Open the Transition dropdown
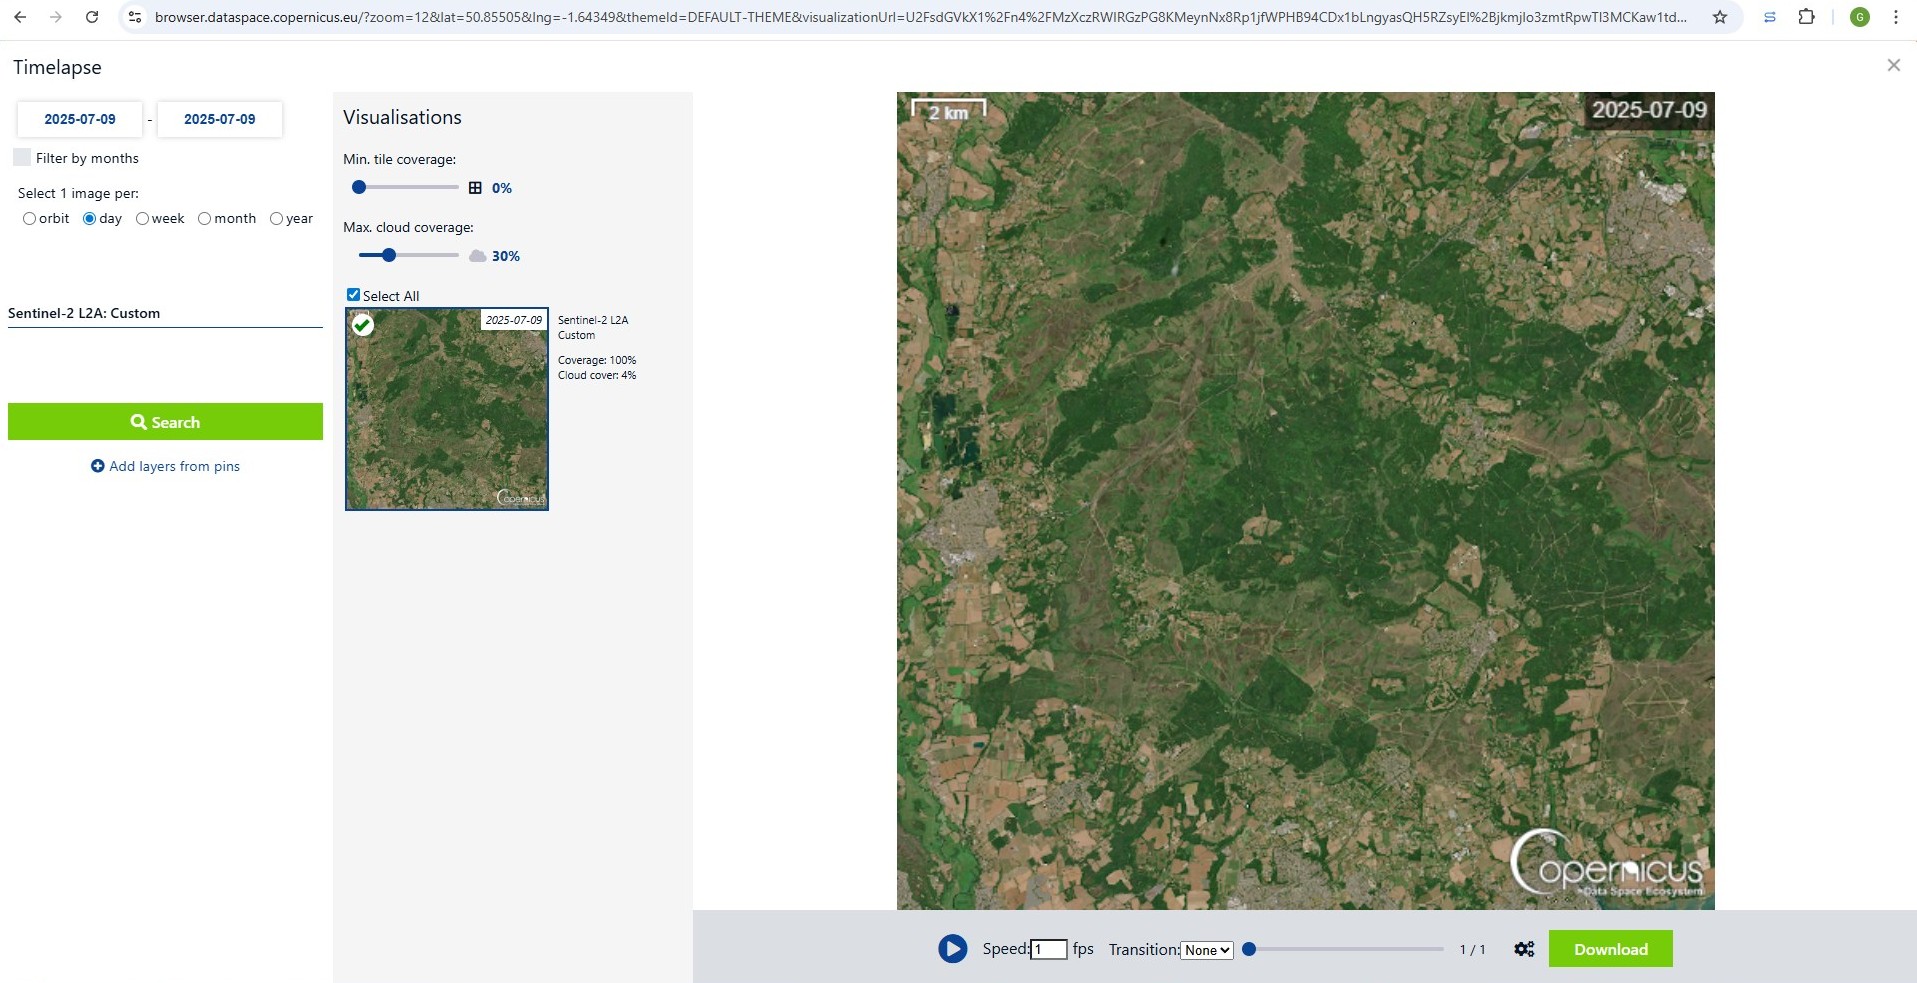The image size is (1917, 983). [1207, 950]
